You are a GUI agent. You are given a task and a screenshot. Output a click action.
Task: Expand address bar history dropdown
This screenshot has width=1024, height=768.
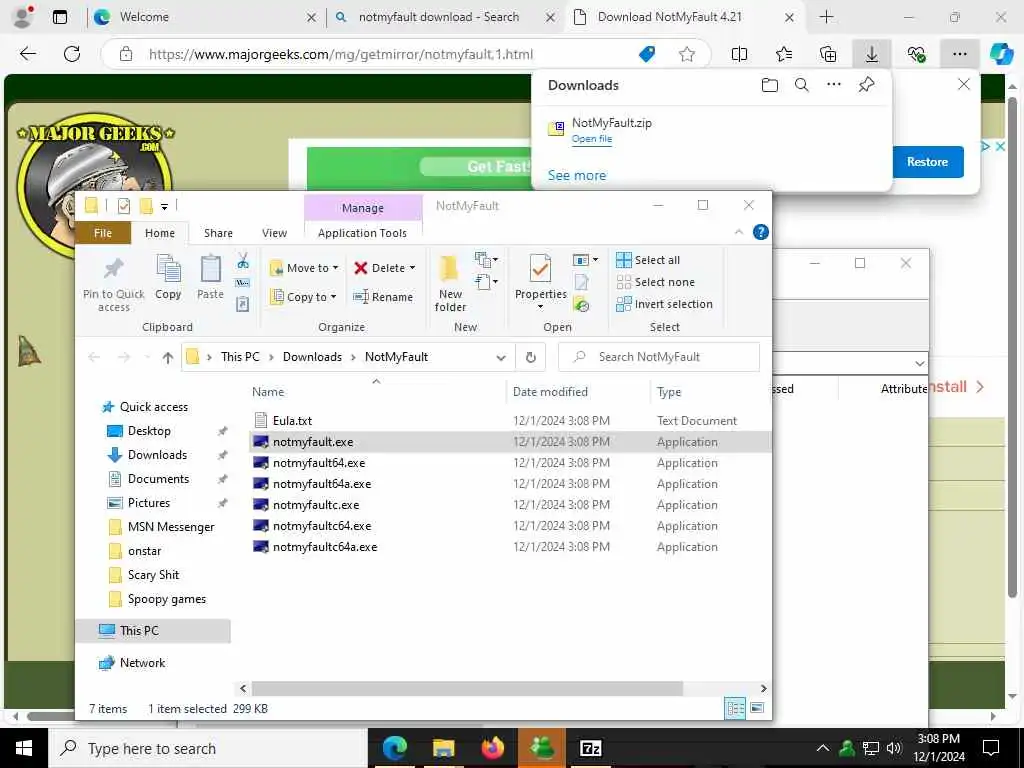pyautogui.click(x=501, y=357)
